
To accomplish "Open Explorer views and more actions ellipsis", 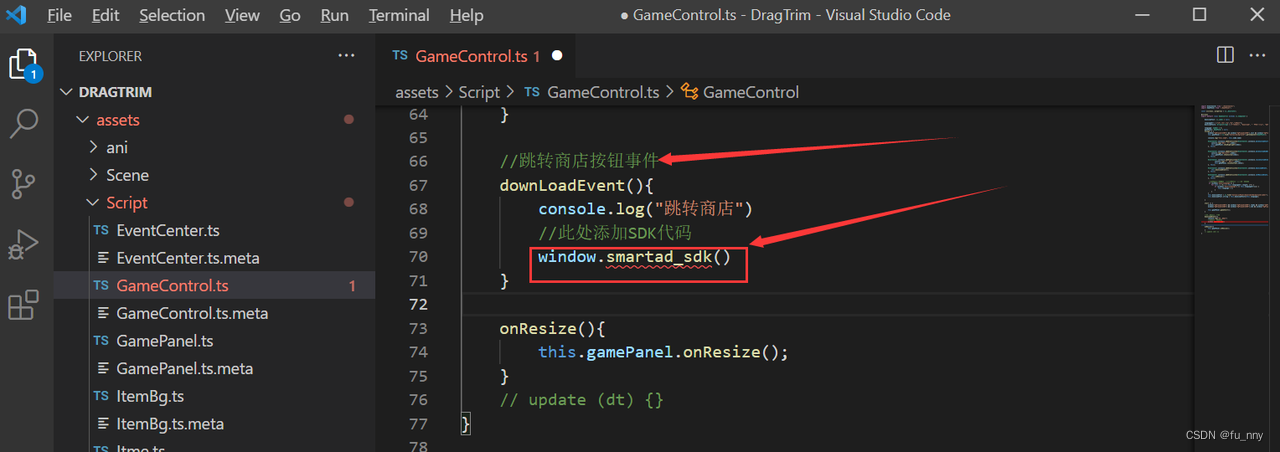I will point(346,56).
